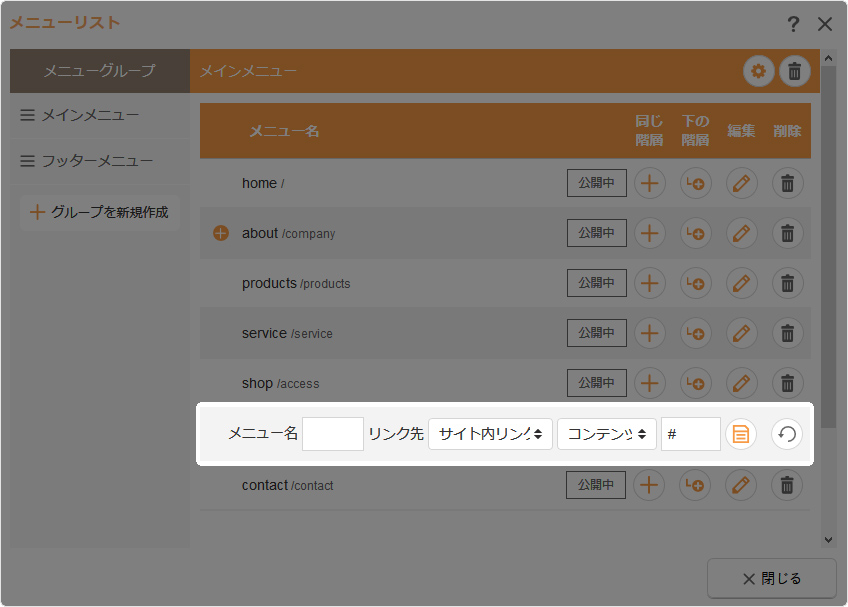
Task: Edit the products menu item
Action: tap(741, 283)
